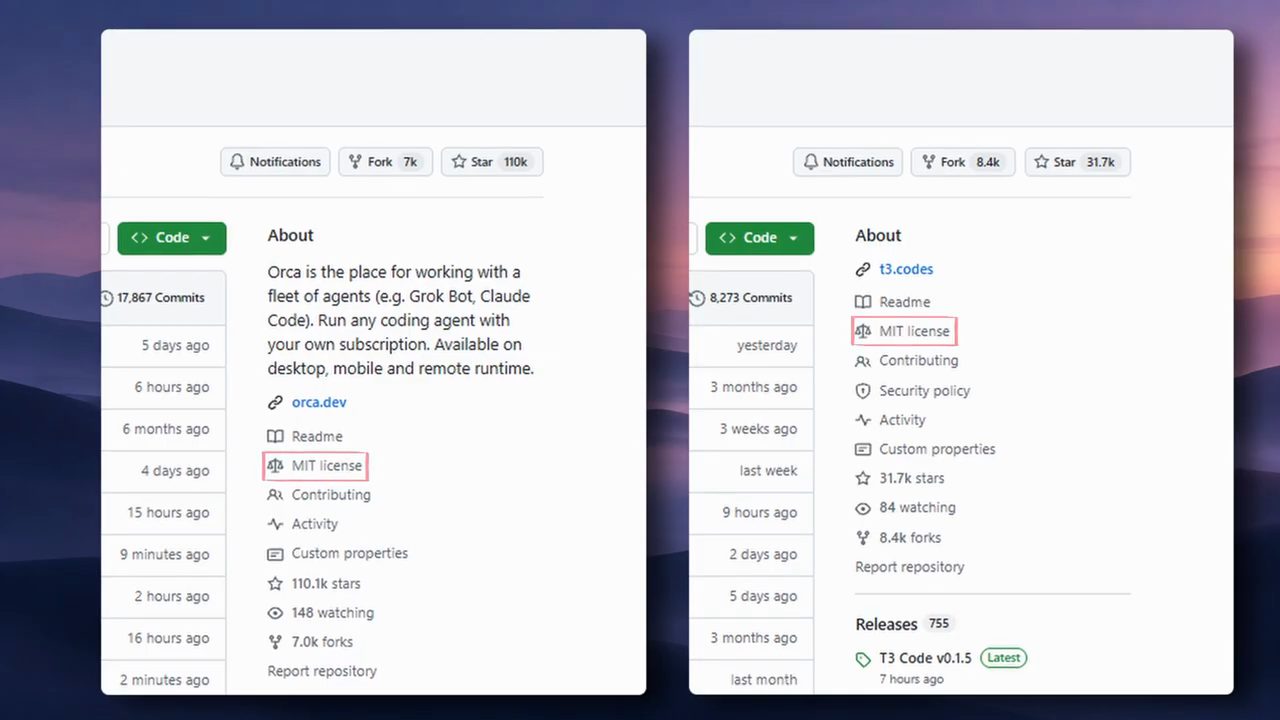The width and height of the screenshot is (1280, 720).
Task: Click the star icon beside 110.1k stars
Action: [275, 584]
